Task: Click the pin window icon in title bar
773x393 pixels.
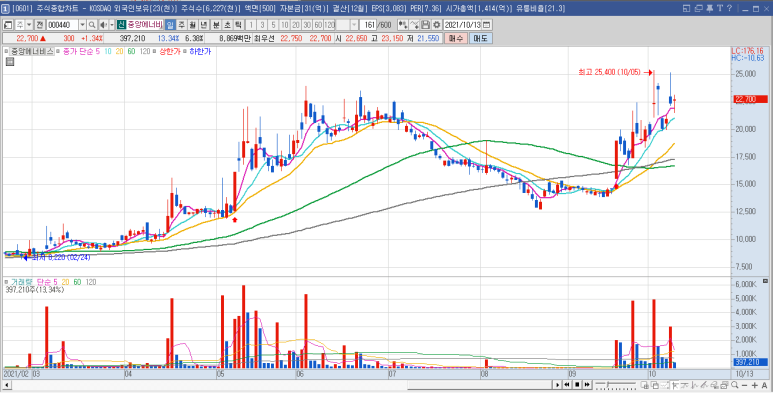Action: click(710, 8)
